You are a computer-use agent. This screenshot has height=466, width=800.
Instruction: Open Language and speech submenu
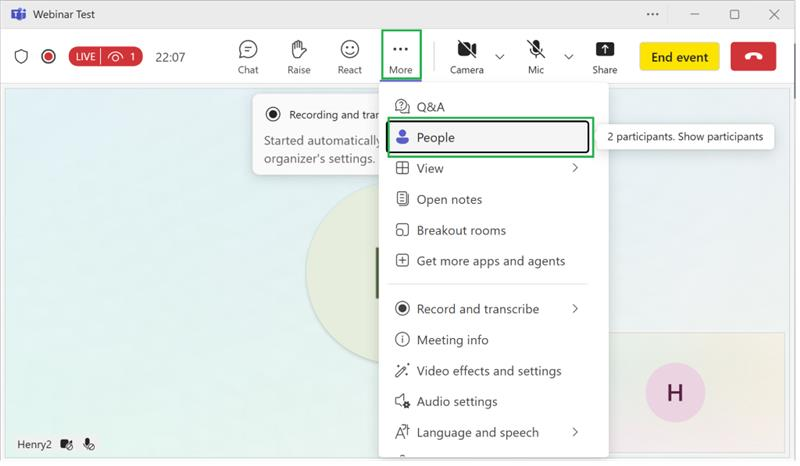click(x=488, y=432)
